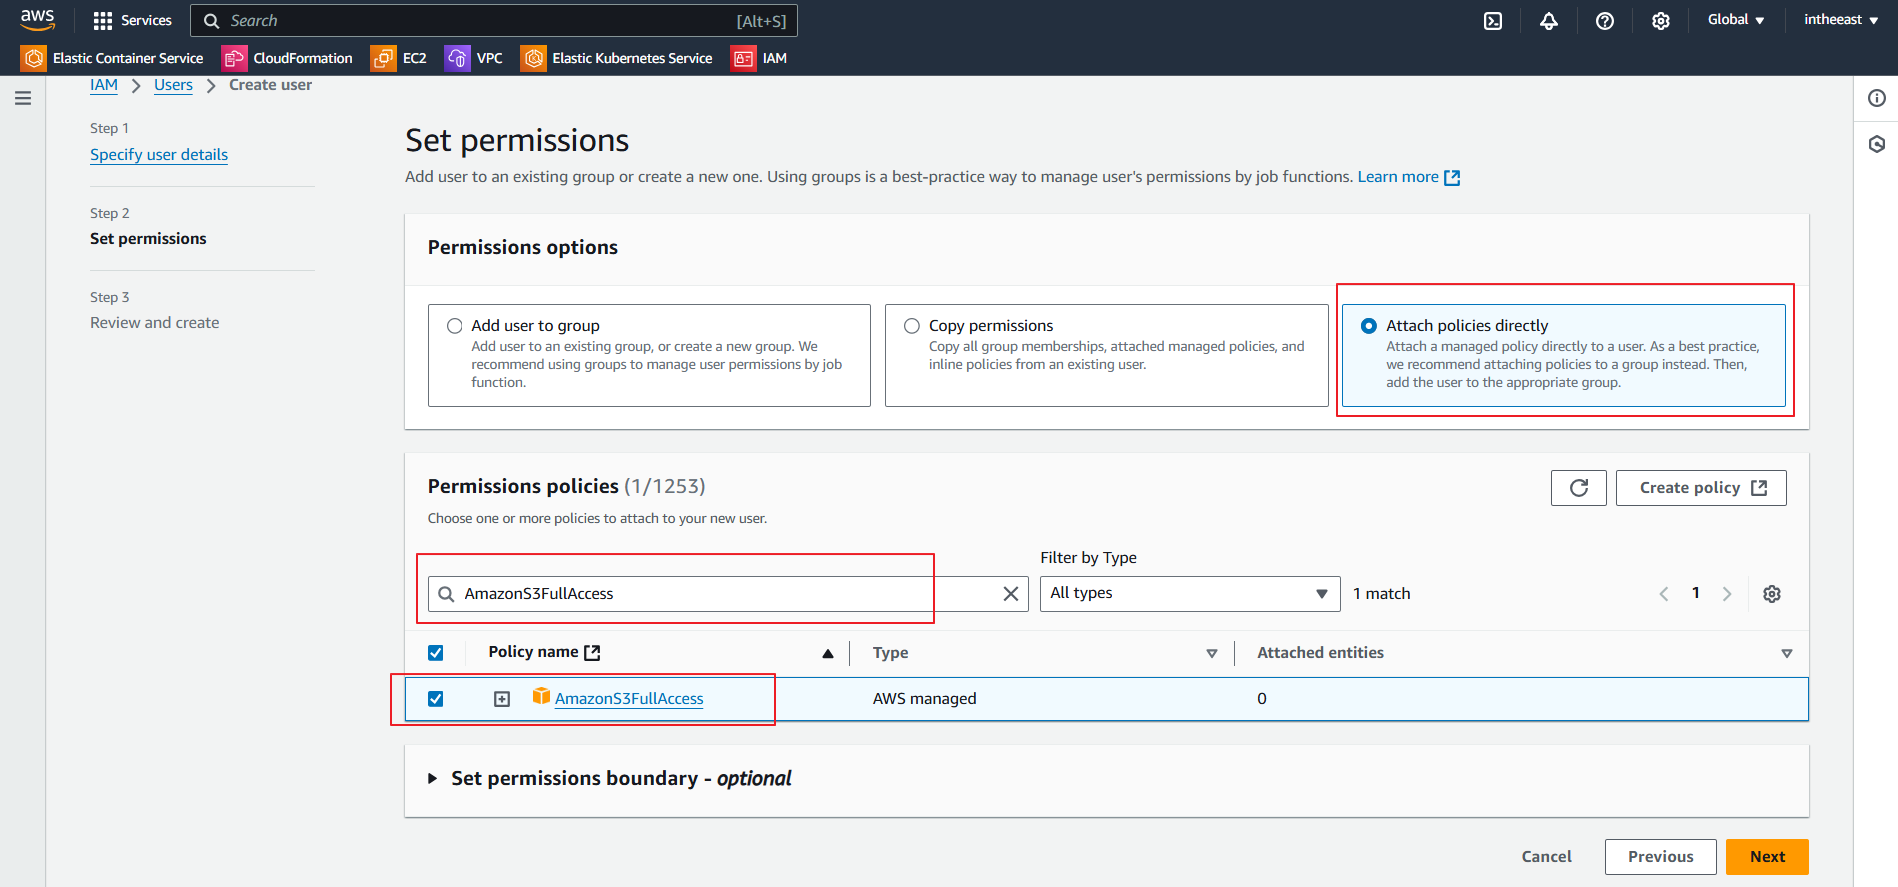The height and width of the screenshot is (887, 1898).
Task: Click the Cancel button
Action: pos(1546,857)
